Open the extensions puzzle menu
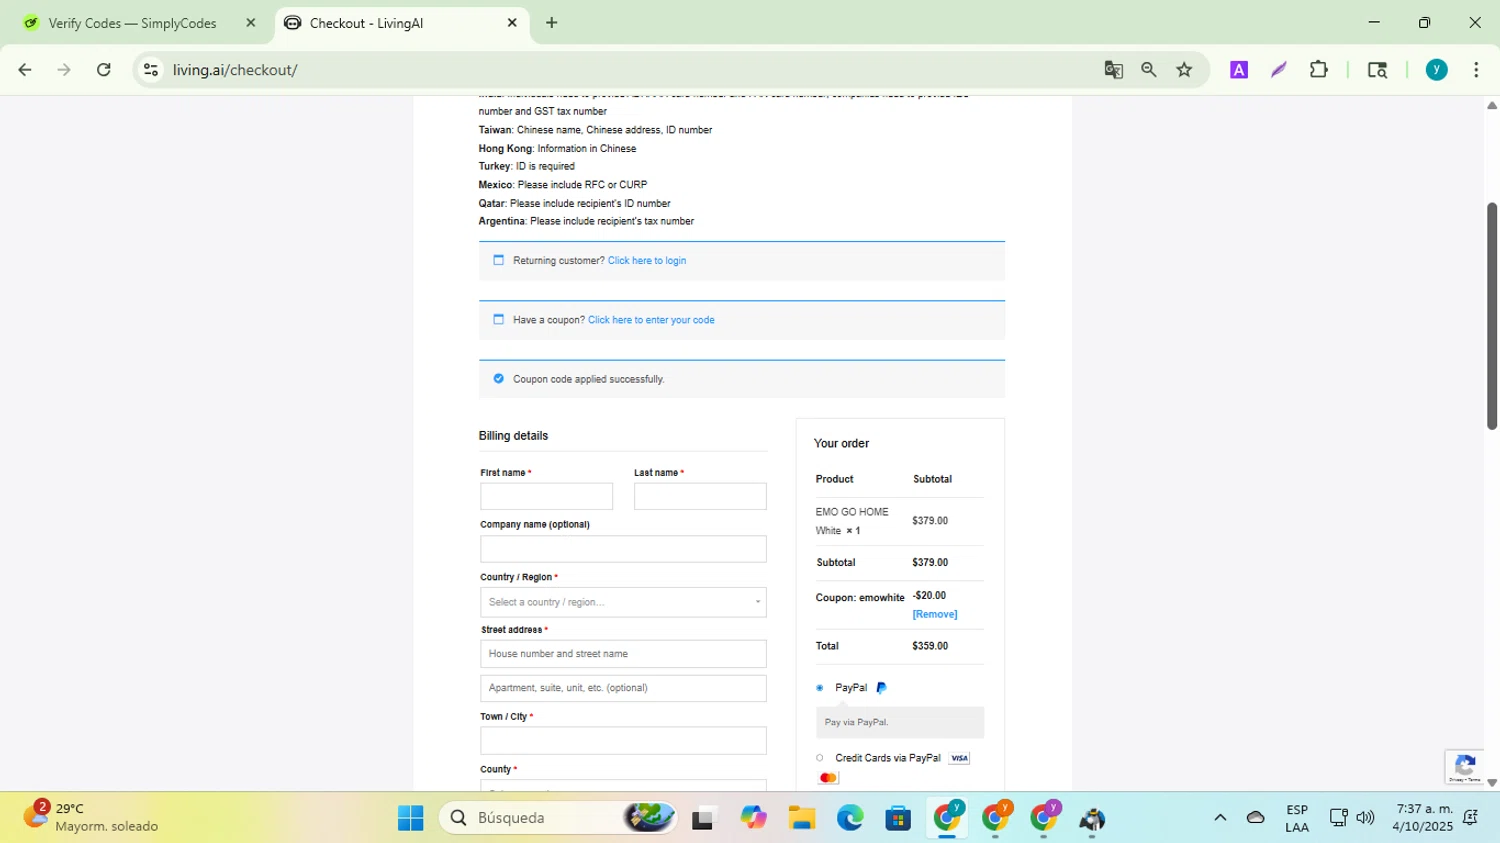 point(1319,70)
